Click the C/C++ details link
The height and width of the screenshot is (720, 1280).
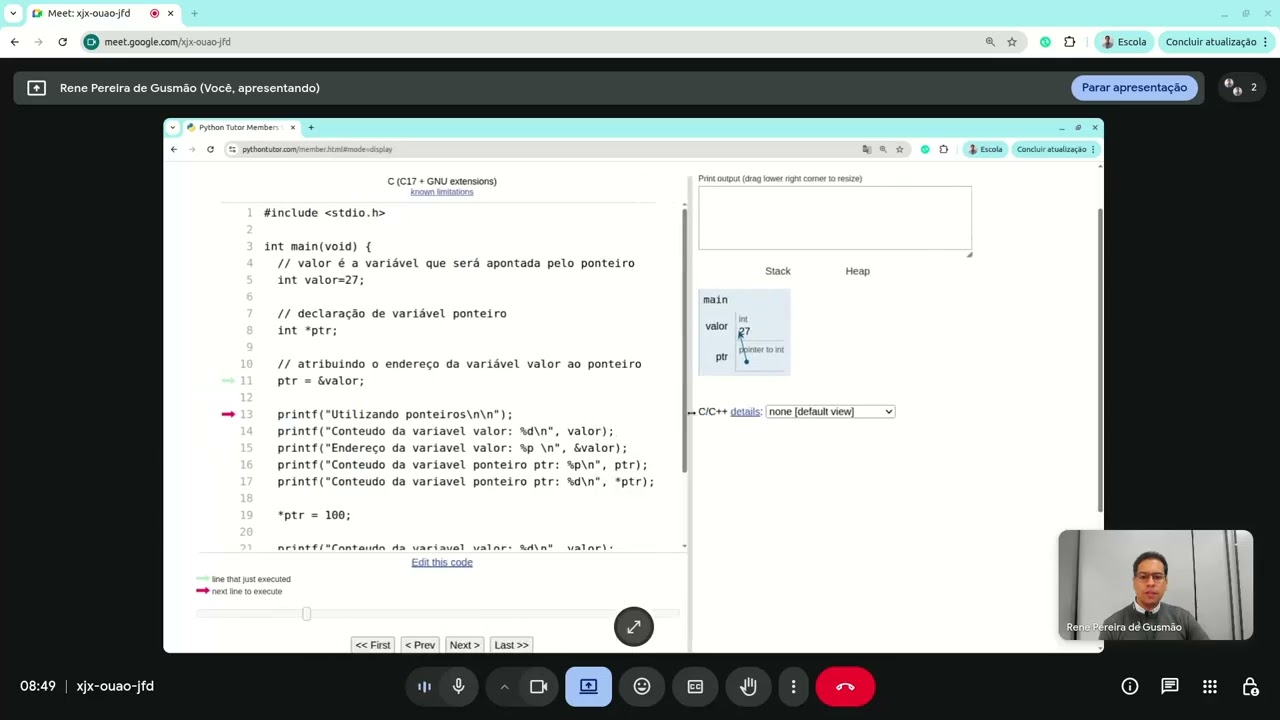coord(745,412)
